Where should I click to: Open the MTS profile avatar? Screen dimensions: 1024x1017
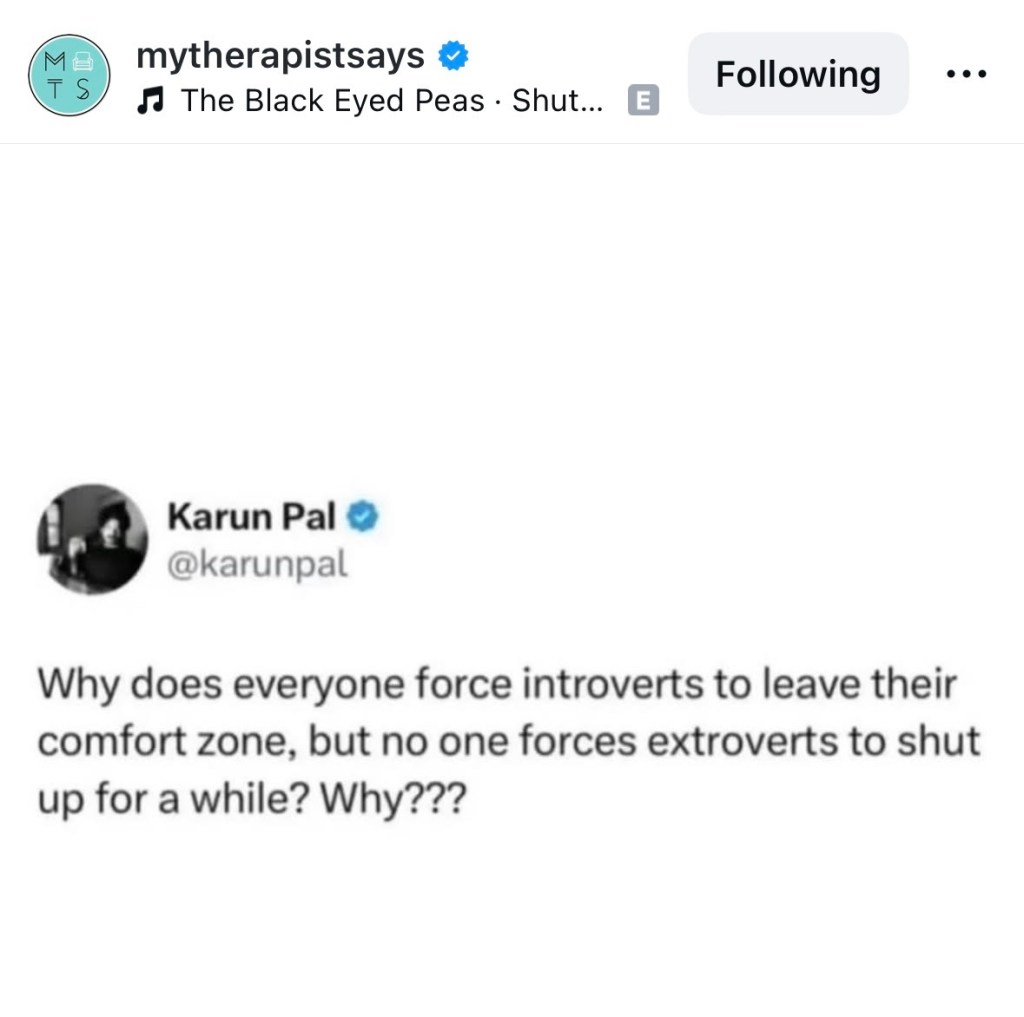[69, 75]
